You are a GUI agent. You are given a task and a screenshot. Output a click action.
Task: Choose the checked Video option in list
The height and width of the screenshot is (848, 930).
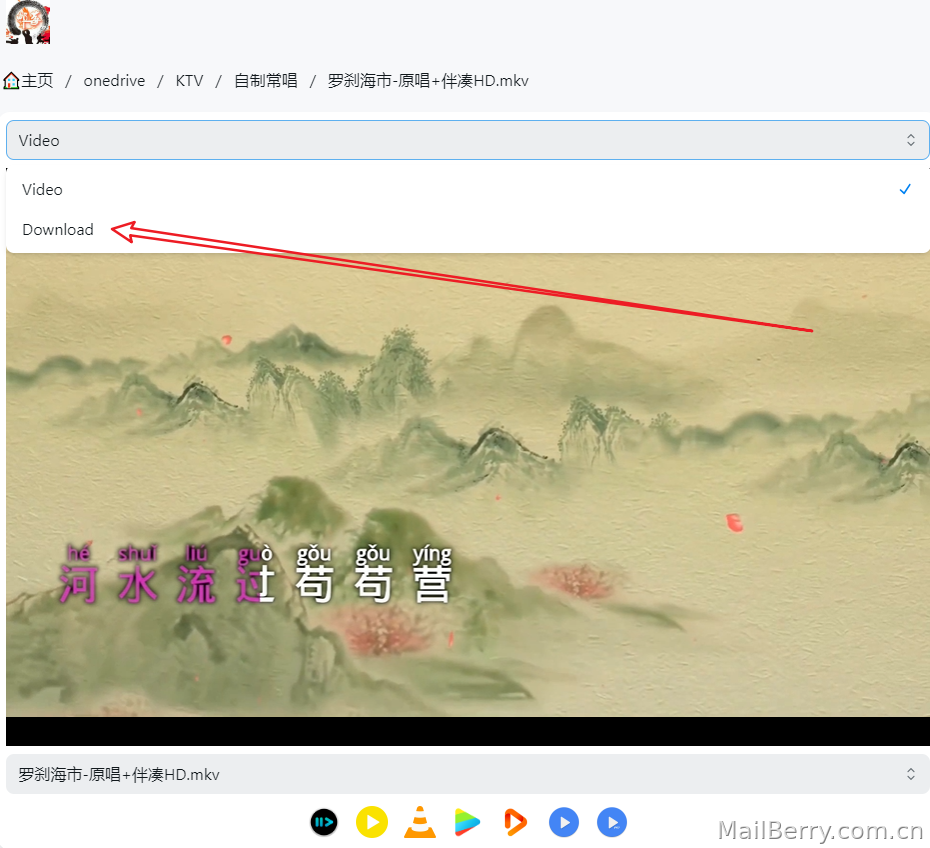(x=467, y=190)
